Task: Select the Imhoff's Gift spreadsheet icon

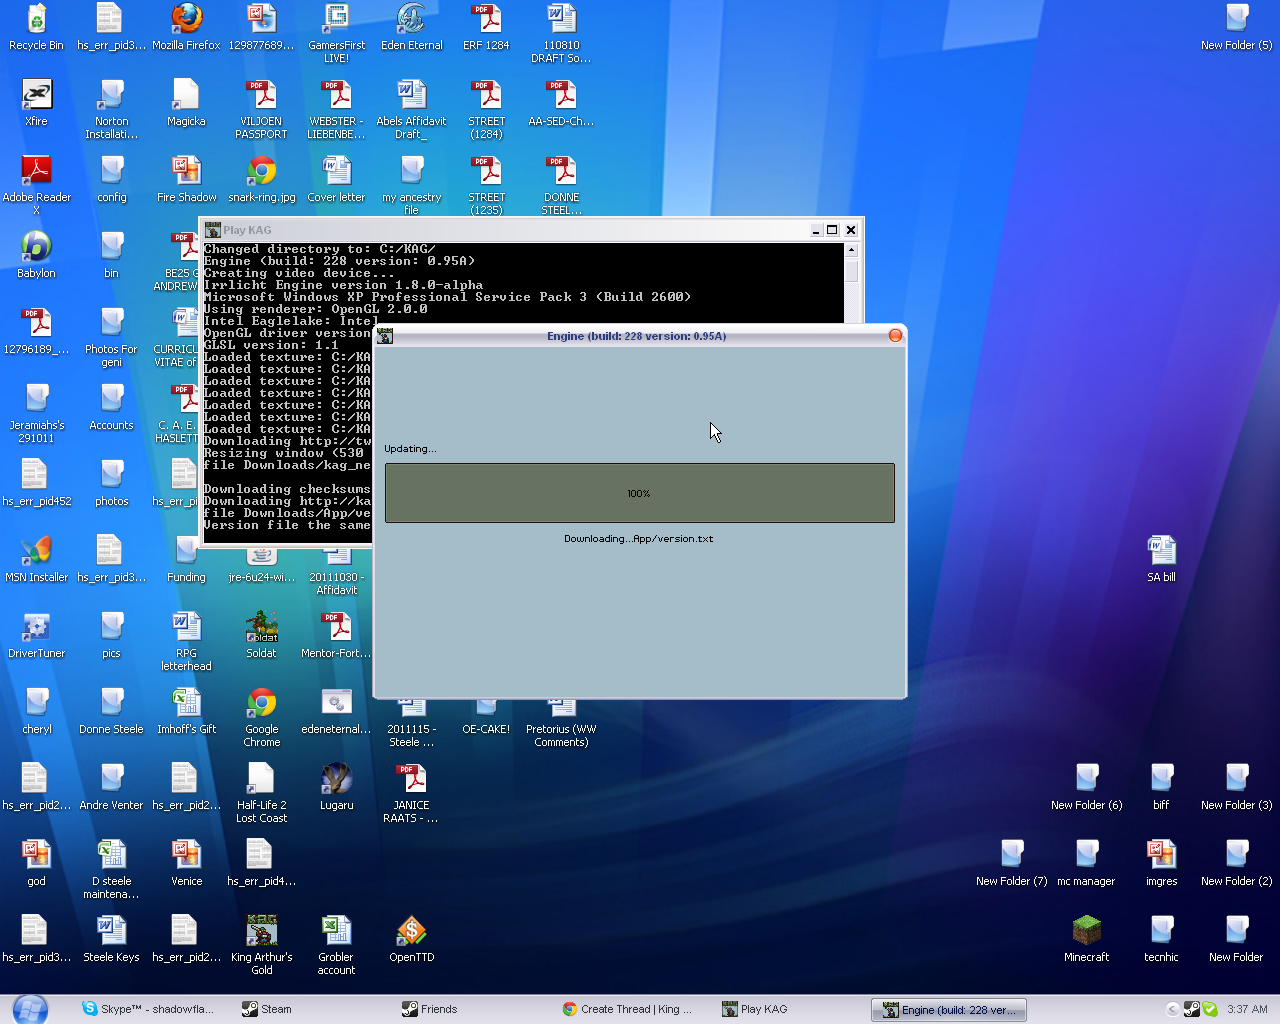Action: click(x=186, y=712)
